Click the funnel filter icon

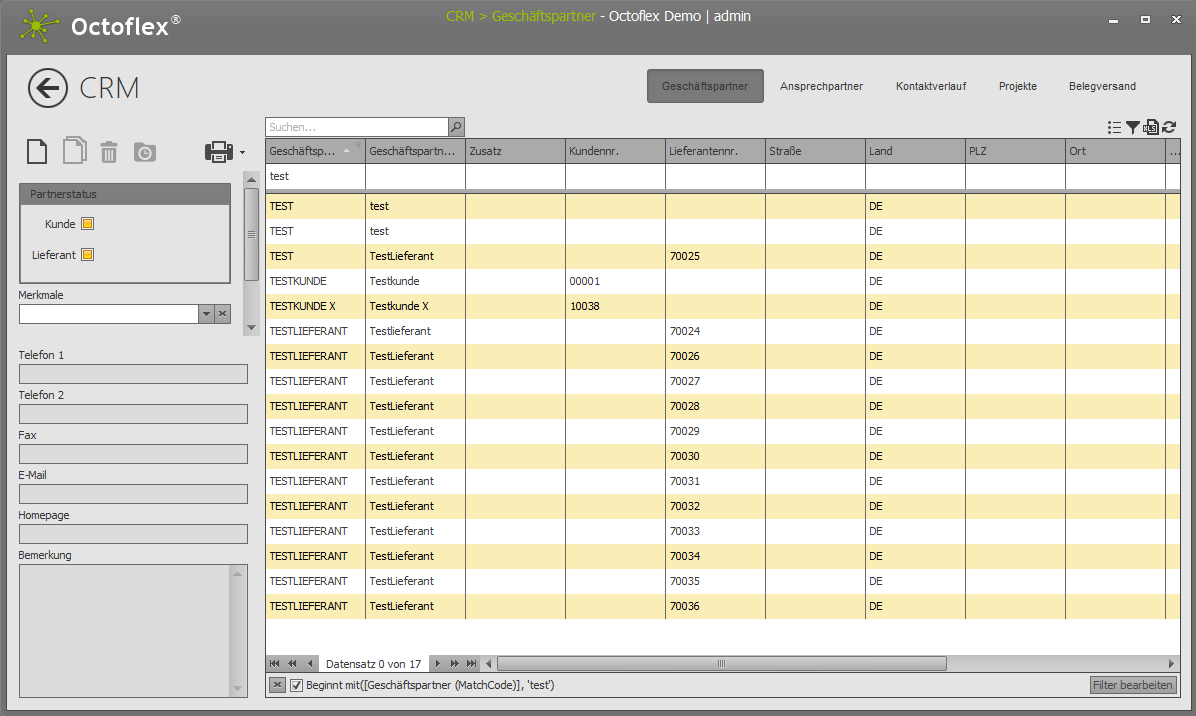coord(1133,127)
